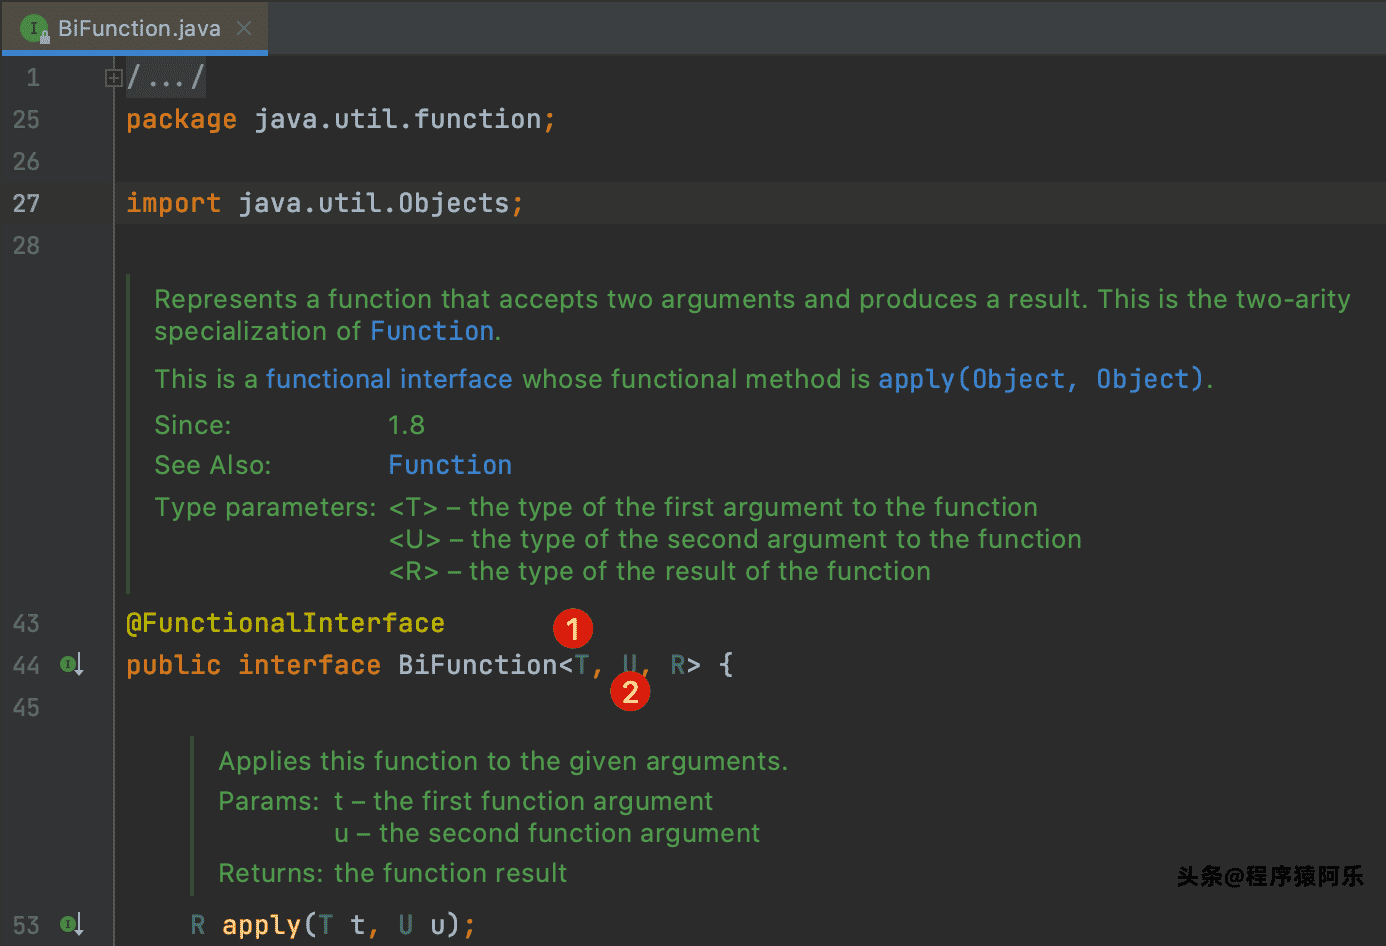
Task: Open the Function link in the specialization sentence
Action: 432,331
